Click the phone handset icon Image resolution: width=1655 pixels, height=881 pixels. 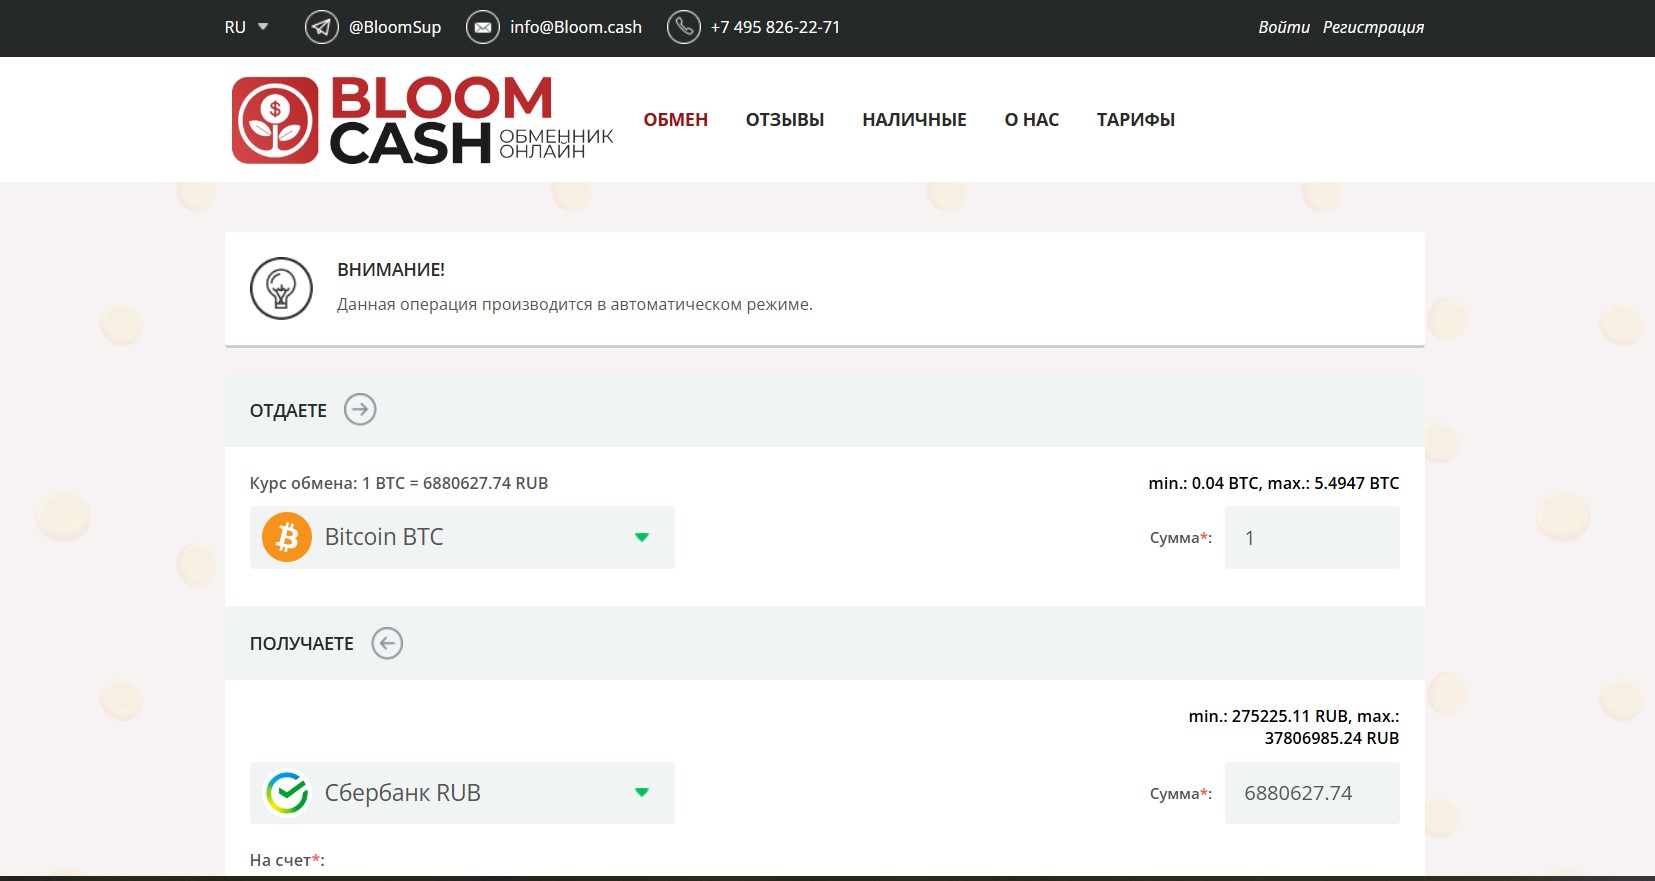(684, 27)
